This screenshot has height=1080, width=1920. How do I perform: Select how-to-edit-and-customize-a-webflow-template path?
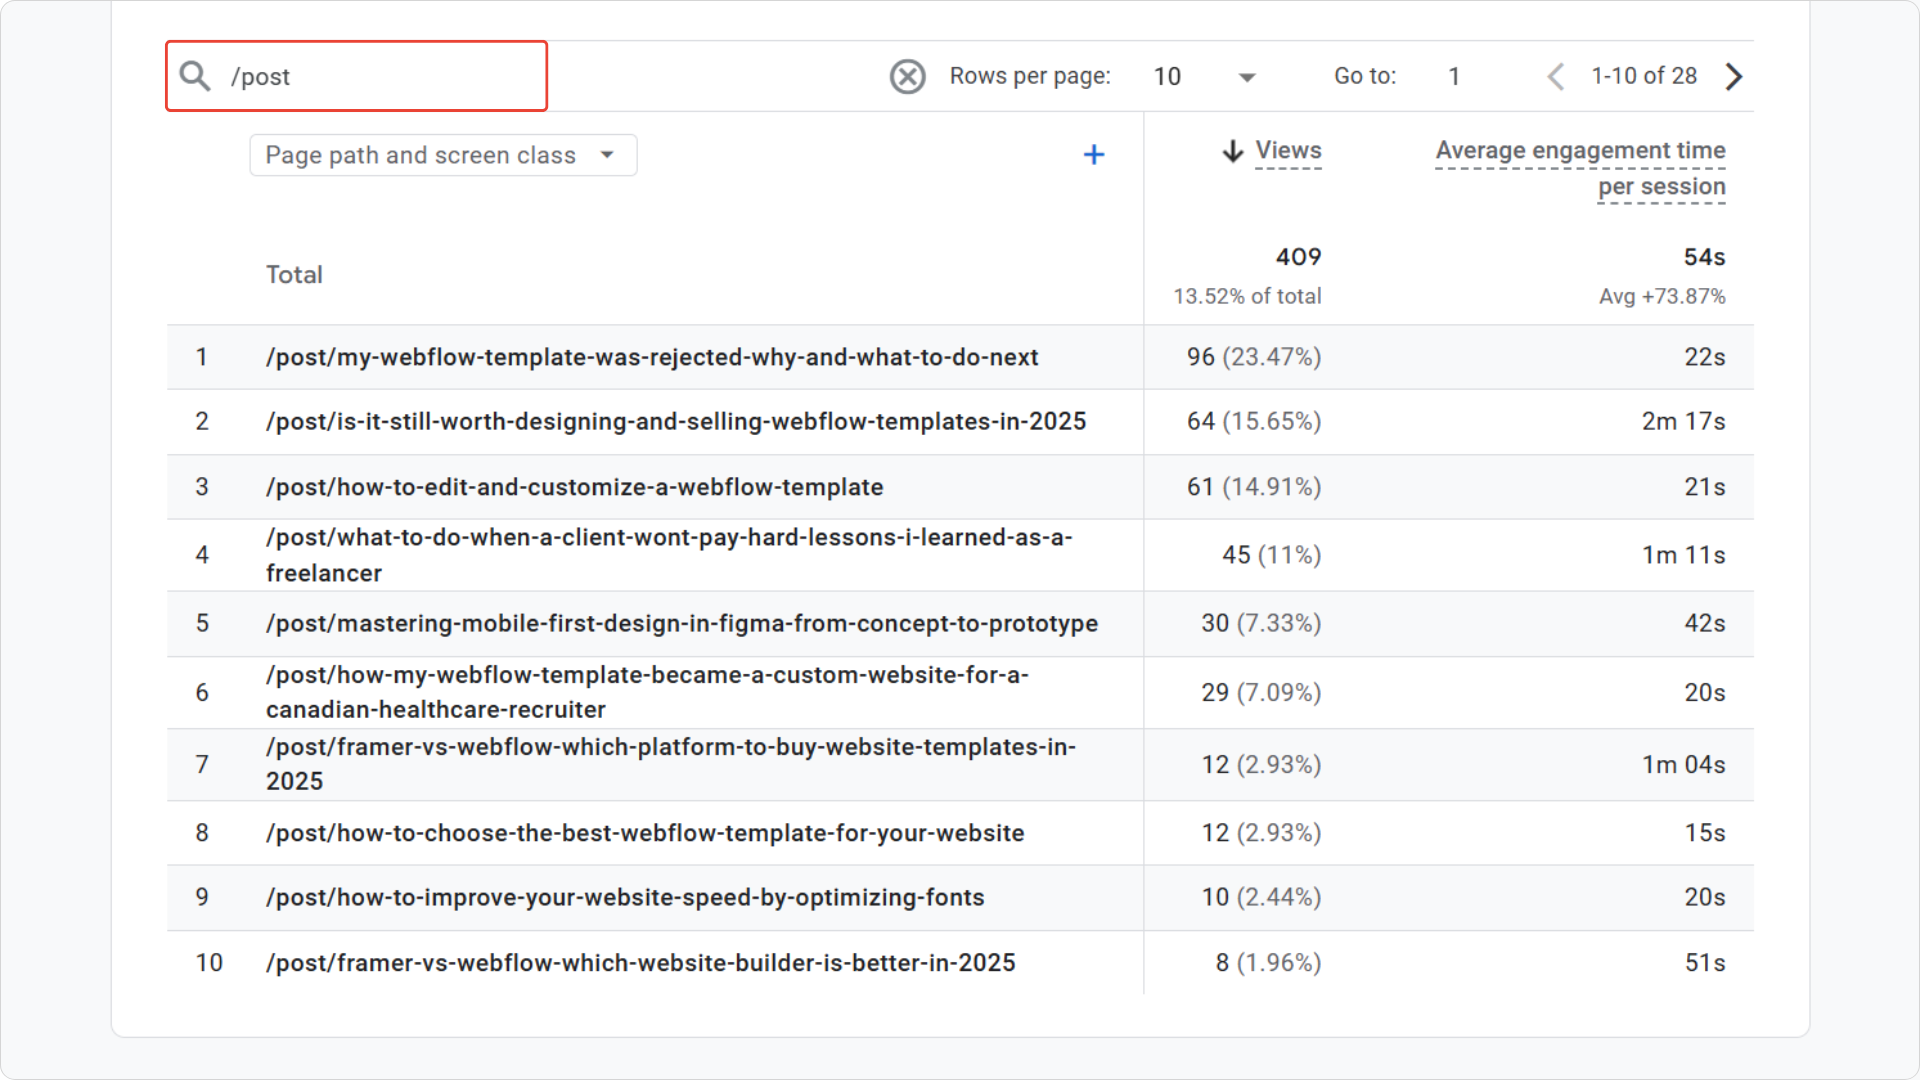(575, 487)
